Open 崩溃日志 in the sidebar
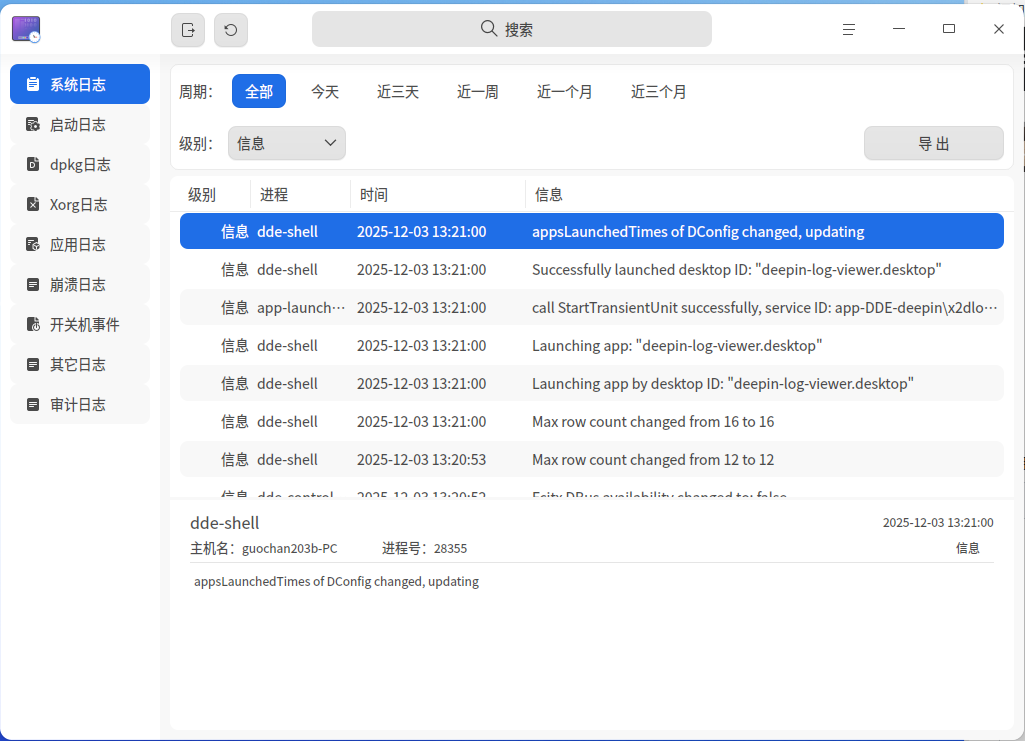The width and height of the screenshot is (1025, 741). 80,284
